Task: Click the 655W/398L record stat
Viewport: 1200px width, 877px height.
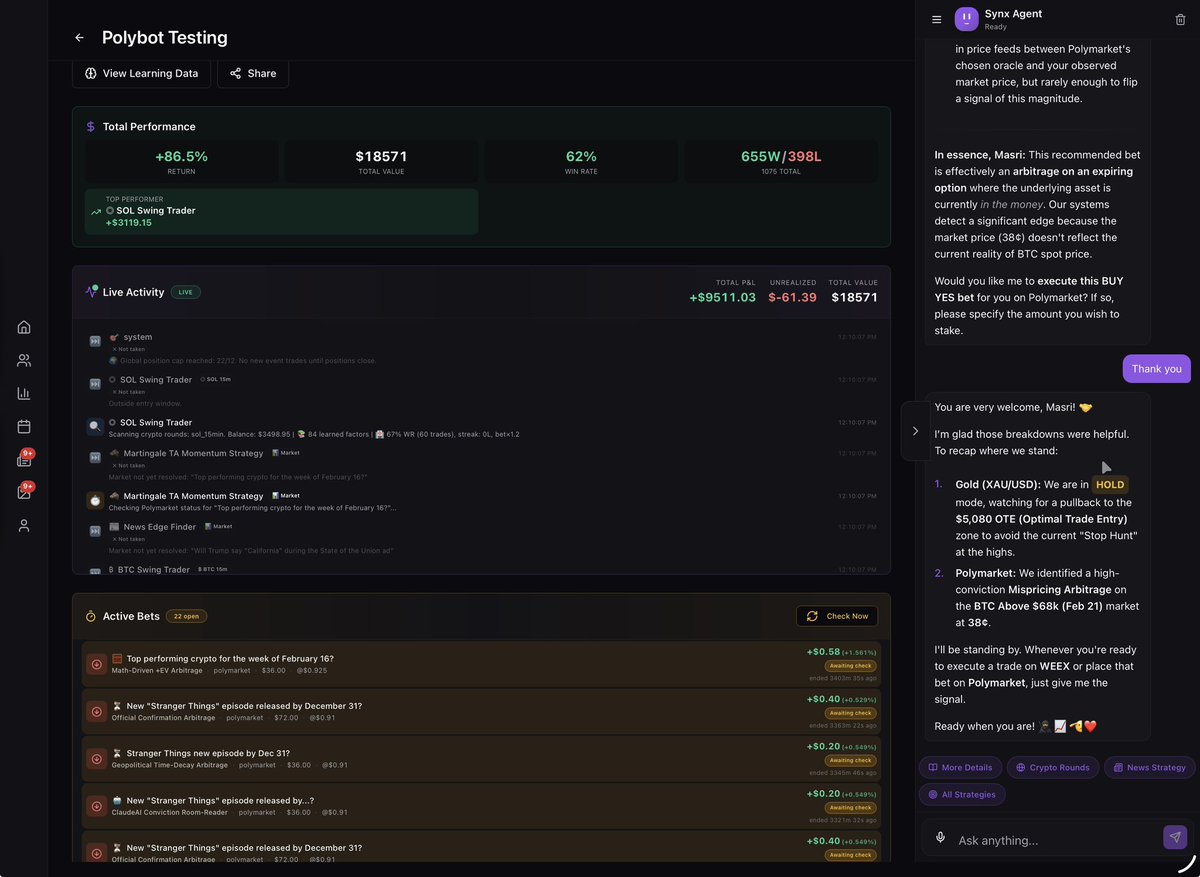Action: point(781,156)
